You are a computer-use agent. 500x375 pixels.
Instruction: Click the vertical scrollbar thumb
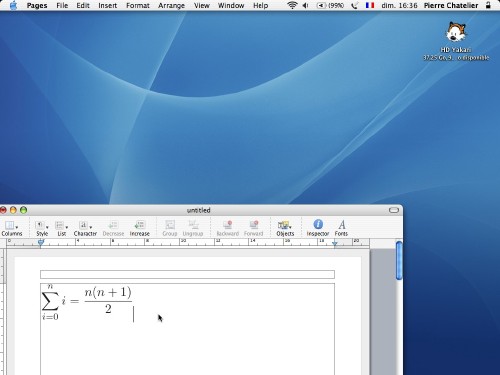point(399,260)
